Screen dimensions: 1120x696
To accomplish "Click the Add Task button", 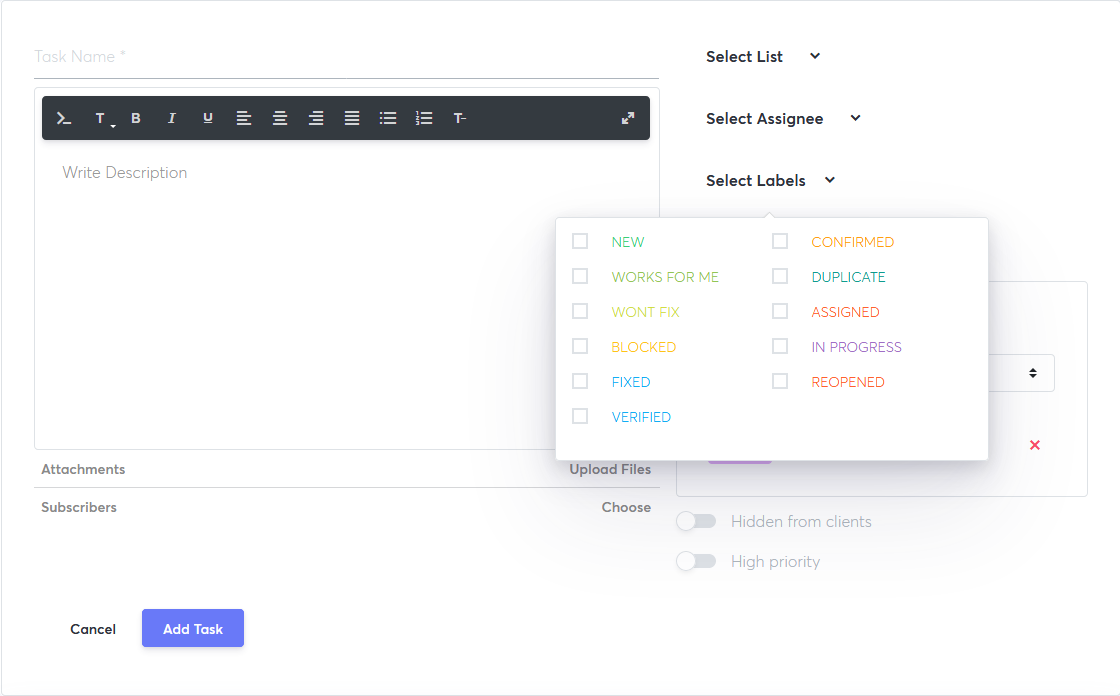I will 193,628.
